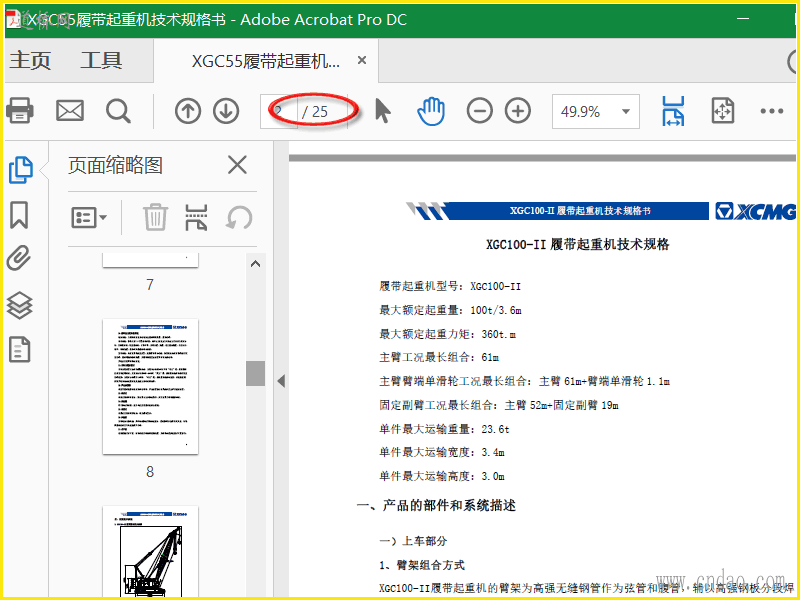Click line 履带起重机型号：XGC100-II

point(450,286)
